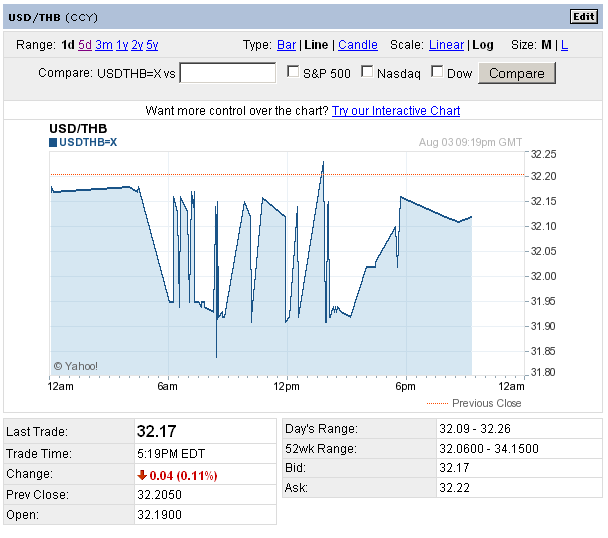Click the blue USDTHB=X legend swatch
The width and height of the screenshot is (608, 538).
pos(53,143)
